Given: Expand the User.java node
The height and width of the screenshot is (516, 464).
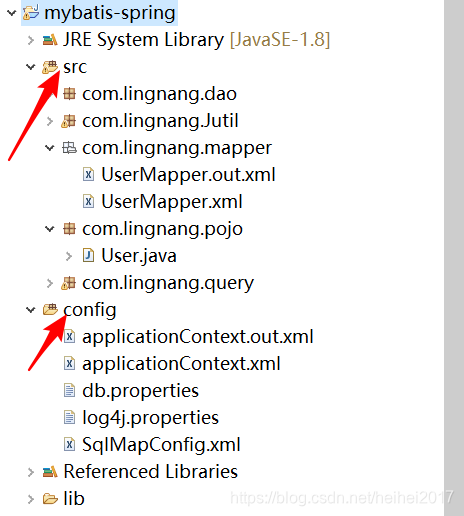Looking at the screenshot, I should click(69, 256).
